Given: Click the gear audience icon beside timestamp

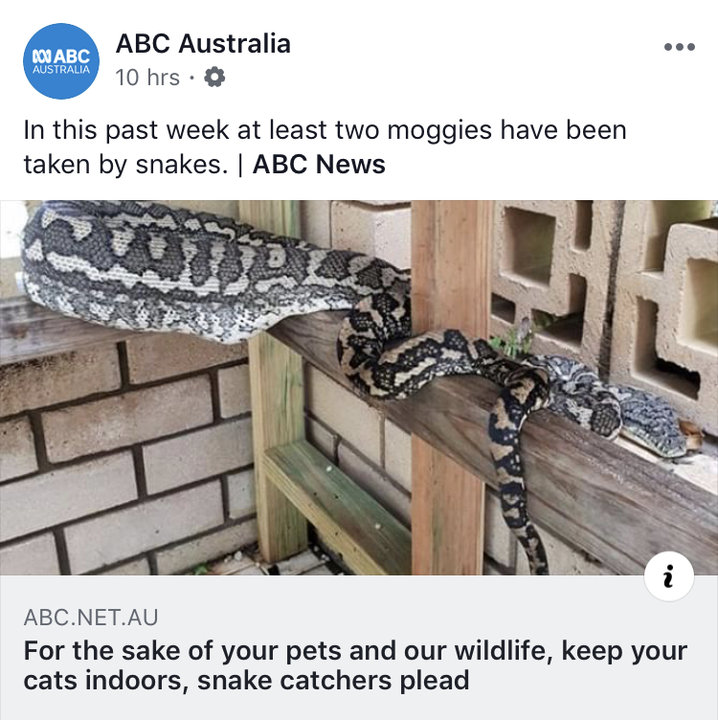Looking at the screenshot, I should click(214, 77).
